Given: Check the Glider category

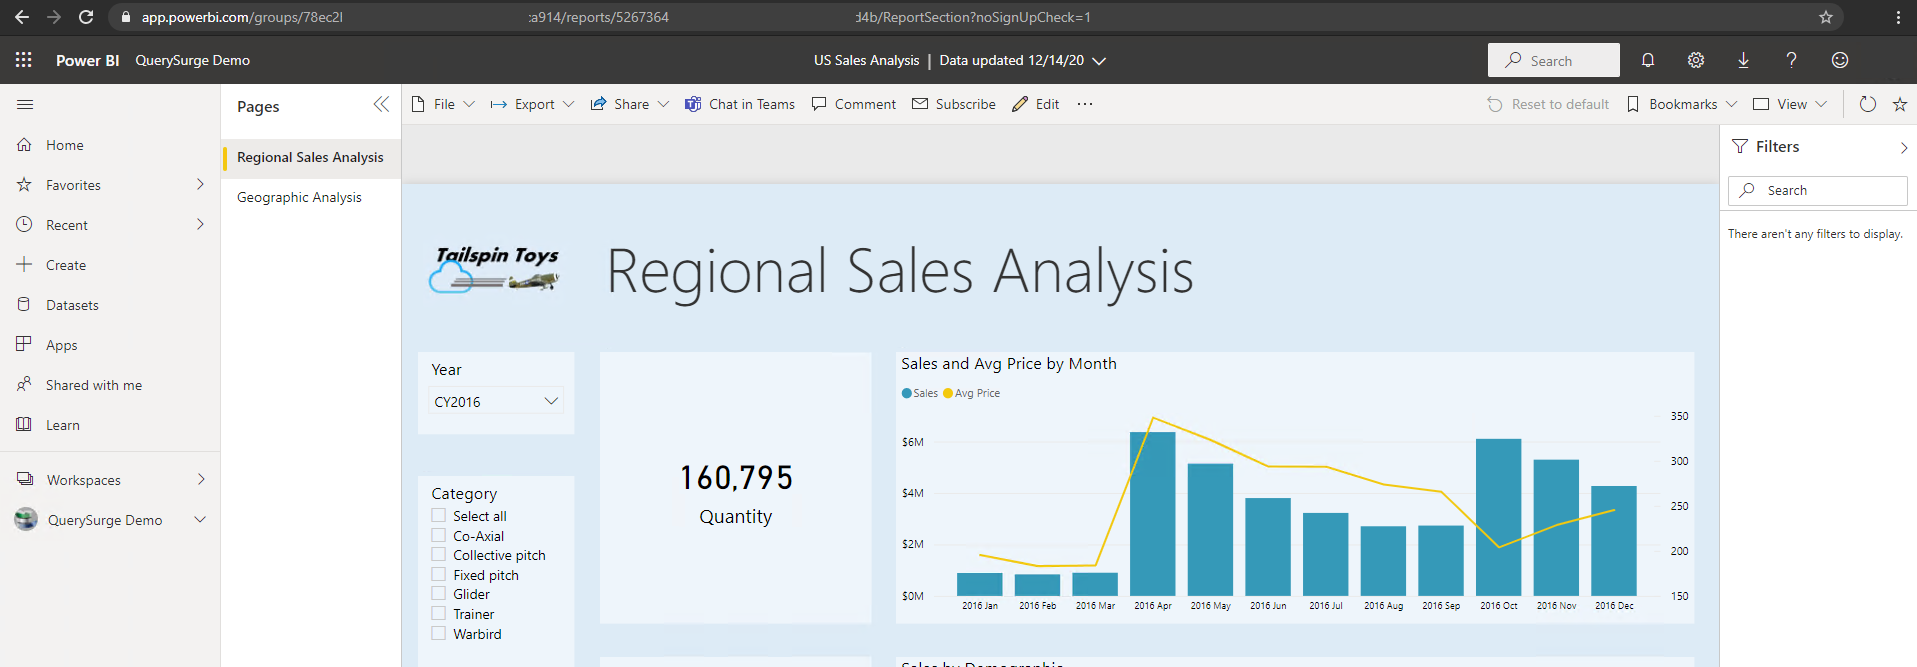Looking at the screenshot, I should [x=438, y=593].
